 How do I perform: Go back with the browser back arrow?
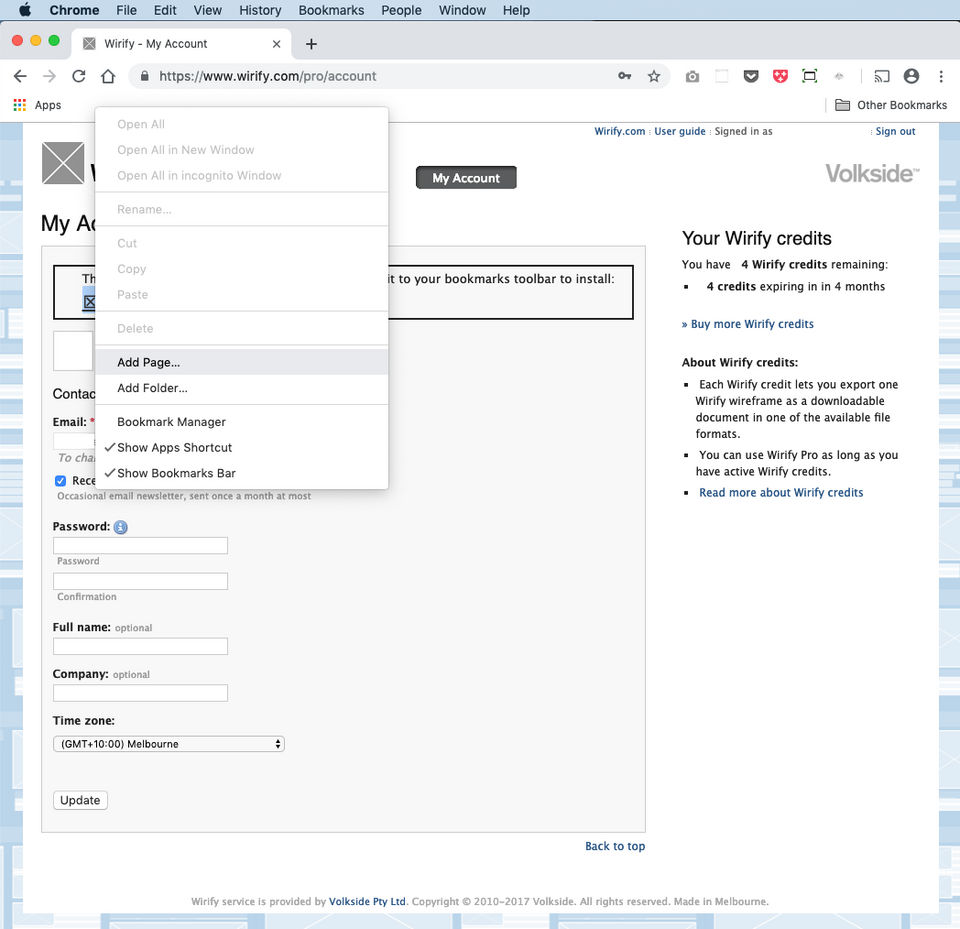20,76
